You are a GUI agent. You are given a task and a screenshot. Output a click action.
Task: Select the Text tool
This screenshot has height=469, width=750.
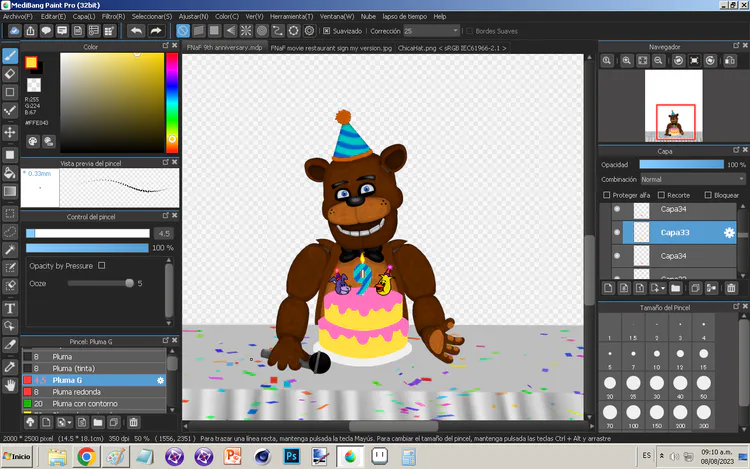(x=10, y=308)
